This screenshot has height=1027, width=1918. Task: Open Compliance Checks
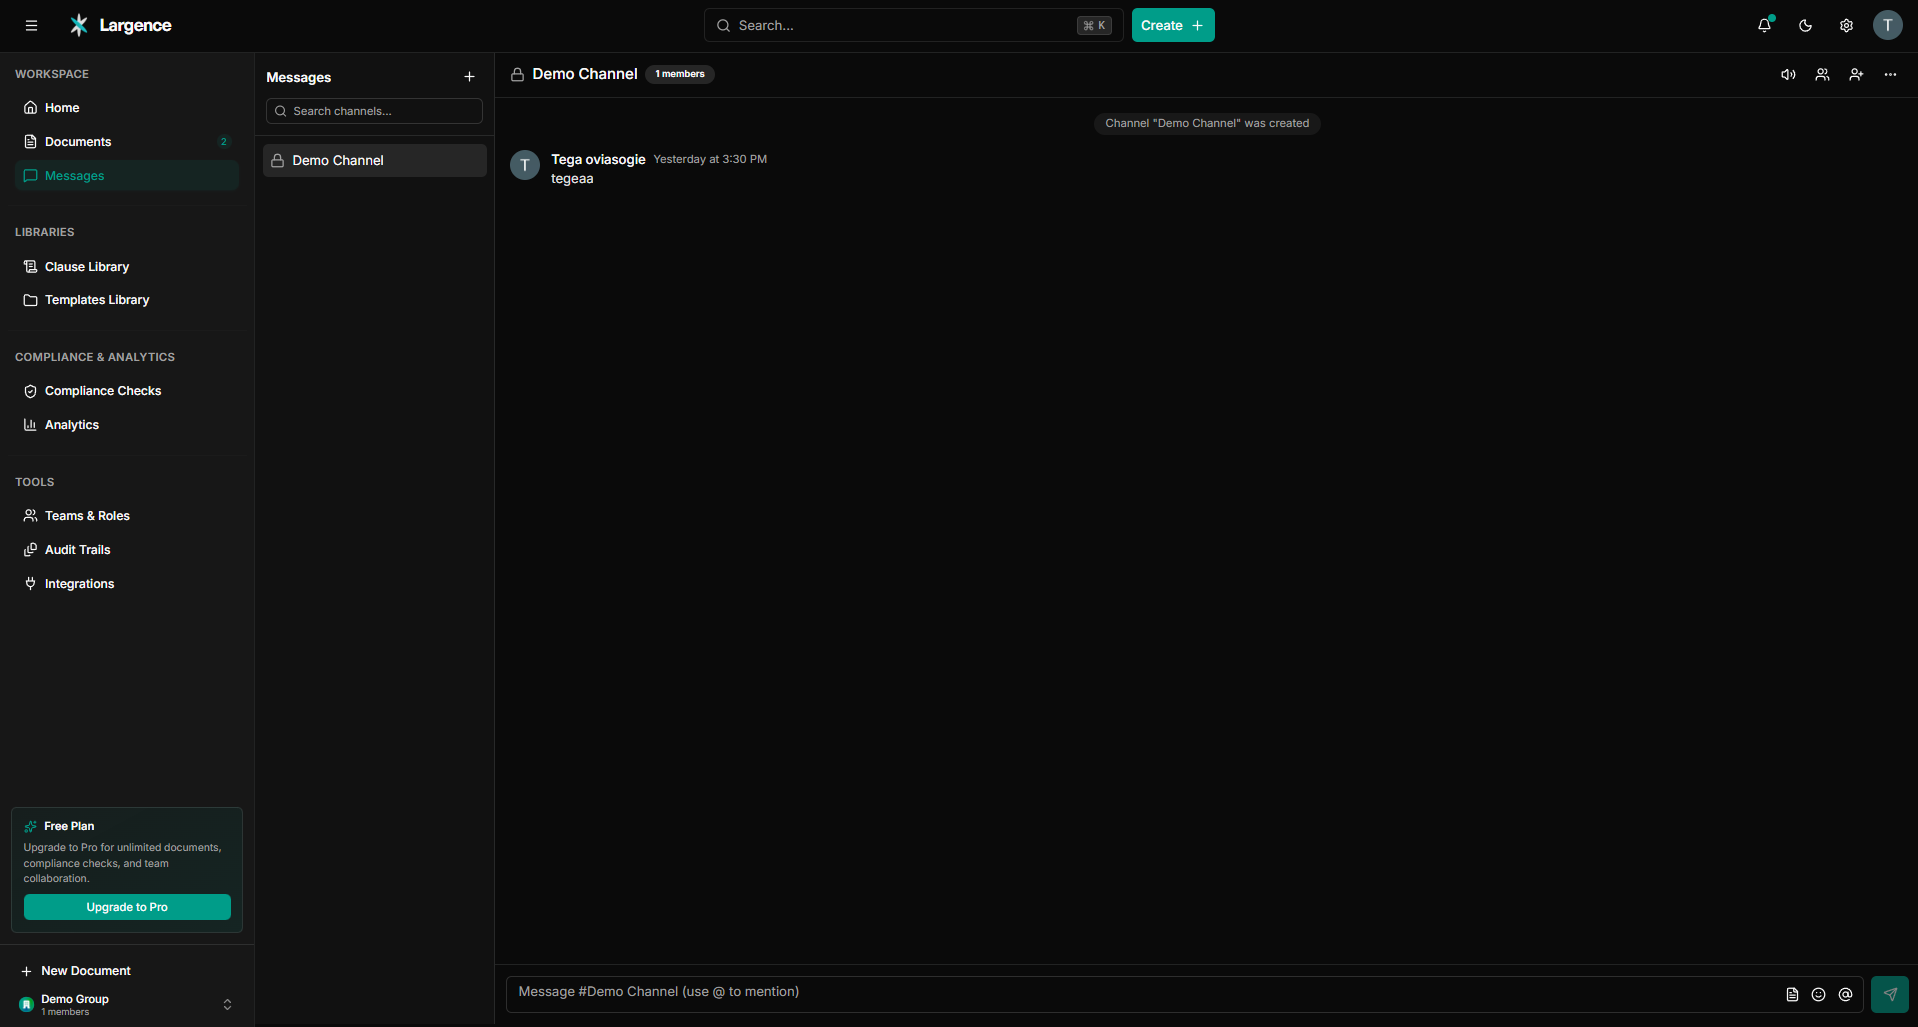point(127,391)
